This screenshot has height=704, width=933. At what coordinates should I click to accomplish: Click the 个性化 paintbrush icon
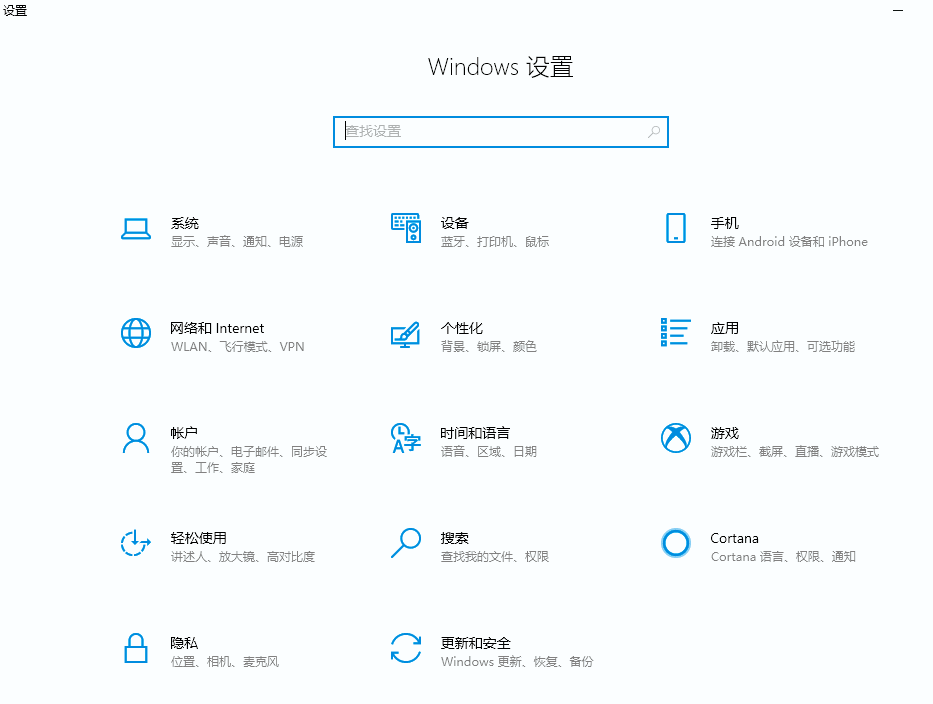tap(405, 334)
